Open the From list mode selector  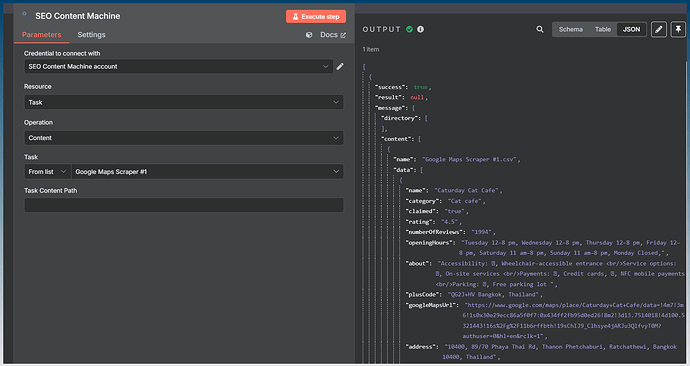click(48, 172)
